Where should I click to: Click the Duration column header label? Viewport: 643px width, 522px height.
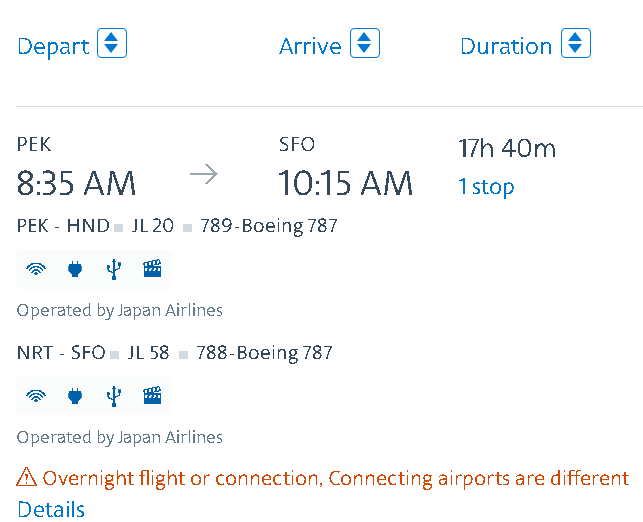pos(506,46)
